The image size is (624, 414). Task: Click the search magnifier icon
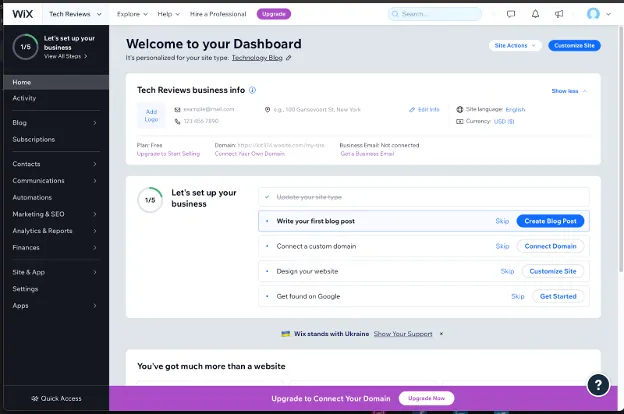[395, 14]
